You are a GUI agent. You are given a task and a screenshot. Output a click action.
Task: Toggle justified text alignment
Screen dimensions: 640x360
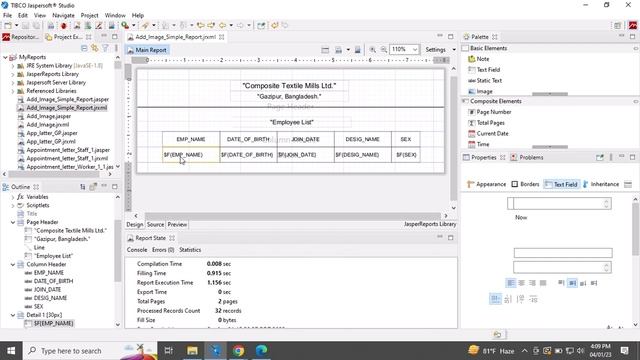[543, 283]
